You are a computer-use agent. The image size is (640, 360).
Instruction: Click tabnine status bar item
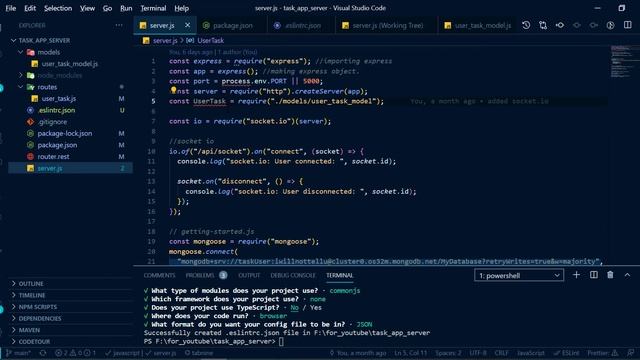[x=199, y=353]
